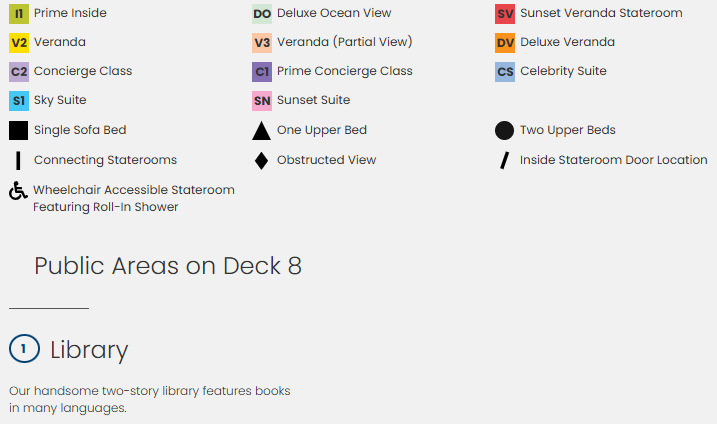Select the V3 Veranda Partial View badge
The height and width of the screenshot is (424, 717).
(262, 43)
